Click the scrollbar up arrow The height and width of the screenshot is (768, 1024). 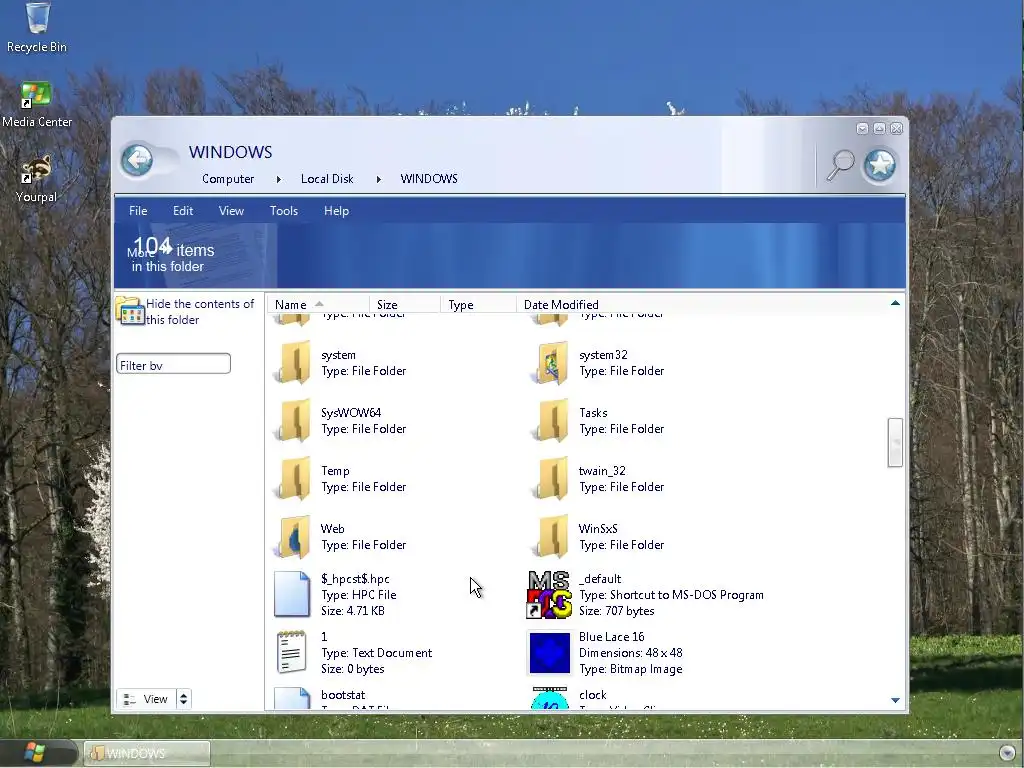pos(895,303)
